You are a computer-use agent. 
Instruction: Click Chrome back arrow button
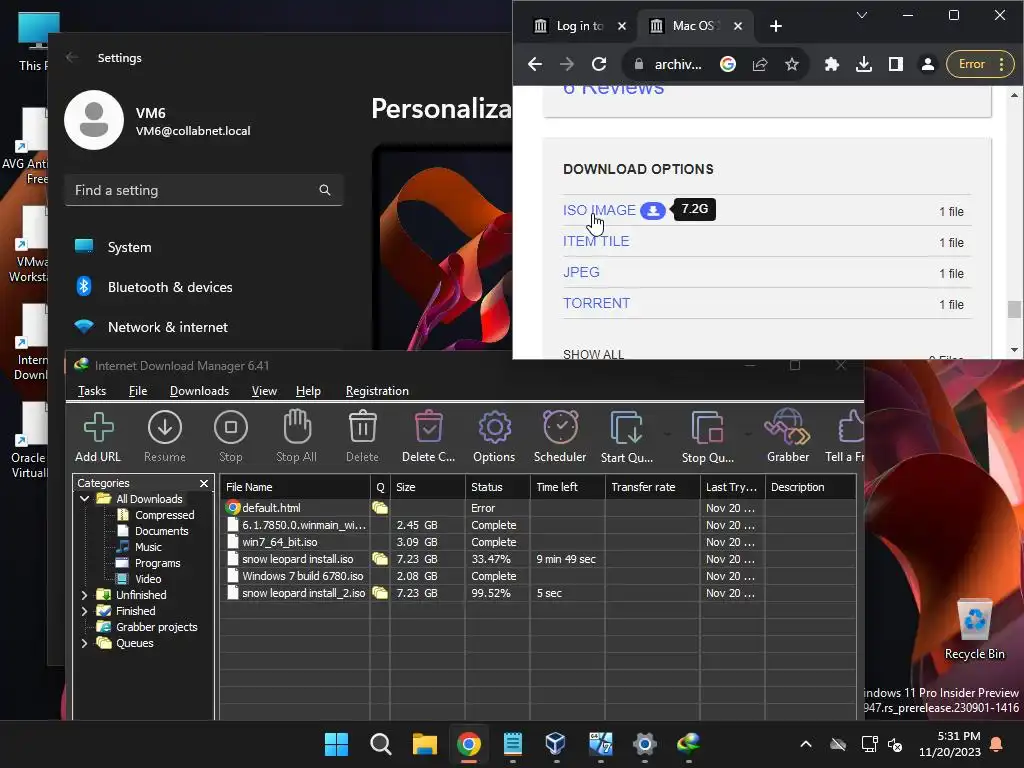coord(535,64)
